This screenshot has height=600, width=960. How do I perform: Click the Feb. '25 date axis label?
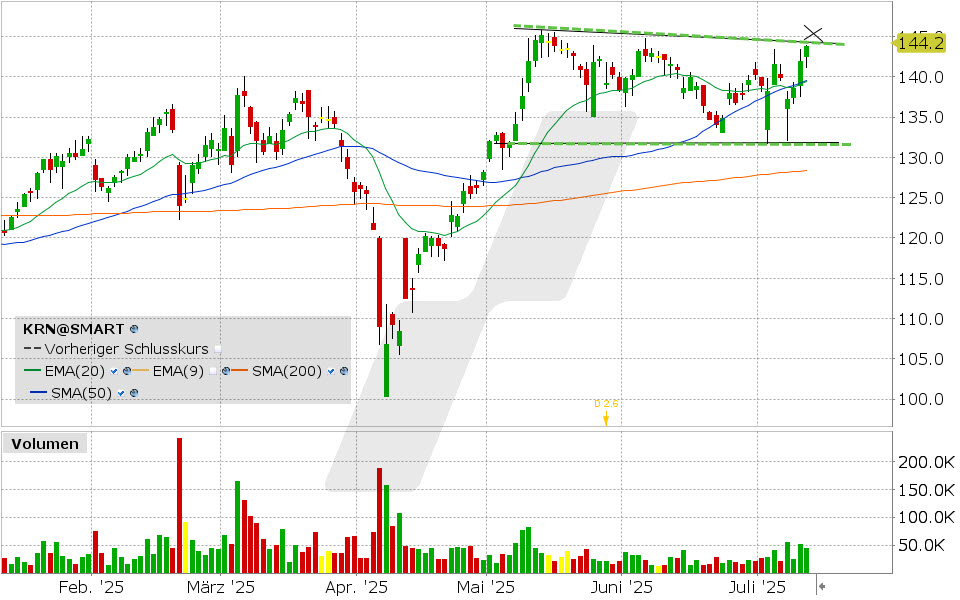click(x=91, y=587)
